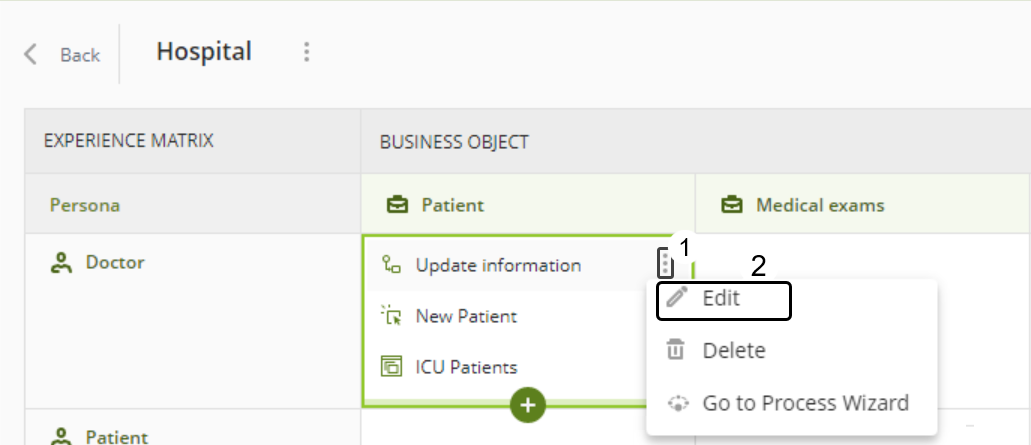Viewport: 1031px width, 445px height.
Task: Choose Delete in the context menu
Action: coord(733,351)
